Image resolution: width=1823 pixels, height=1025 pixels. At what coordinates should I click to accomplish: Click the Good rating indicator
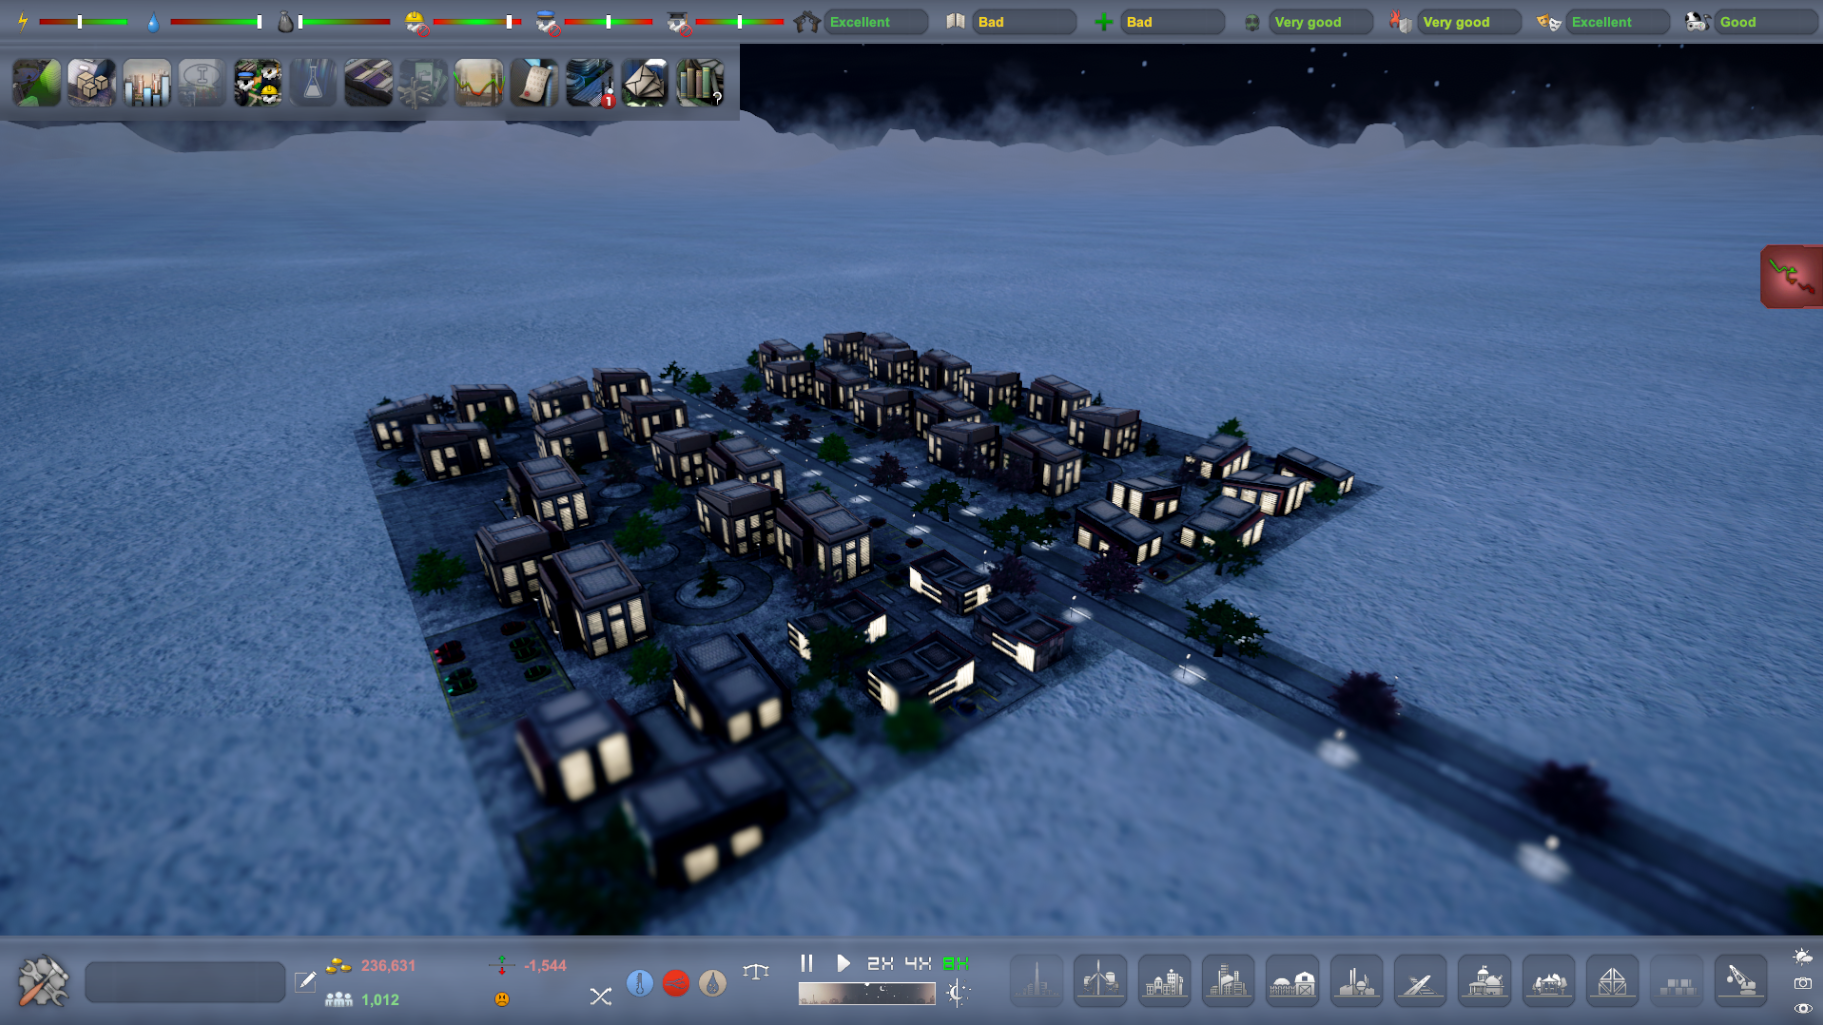[1766, 22]
